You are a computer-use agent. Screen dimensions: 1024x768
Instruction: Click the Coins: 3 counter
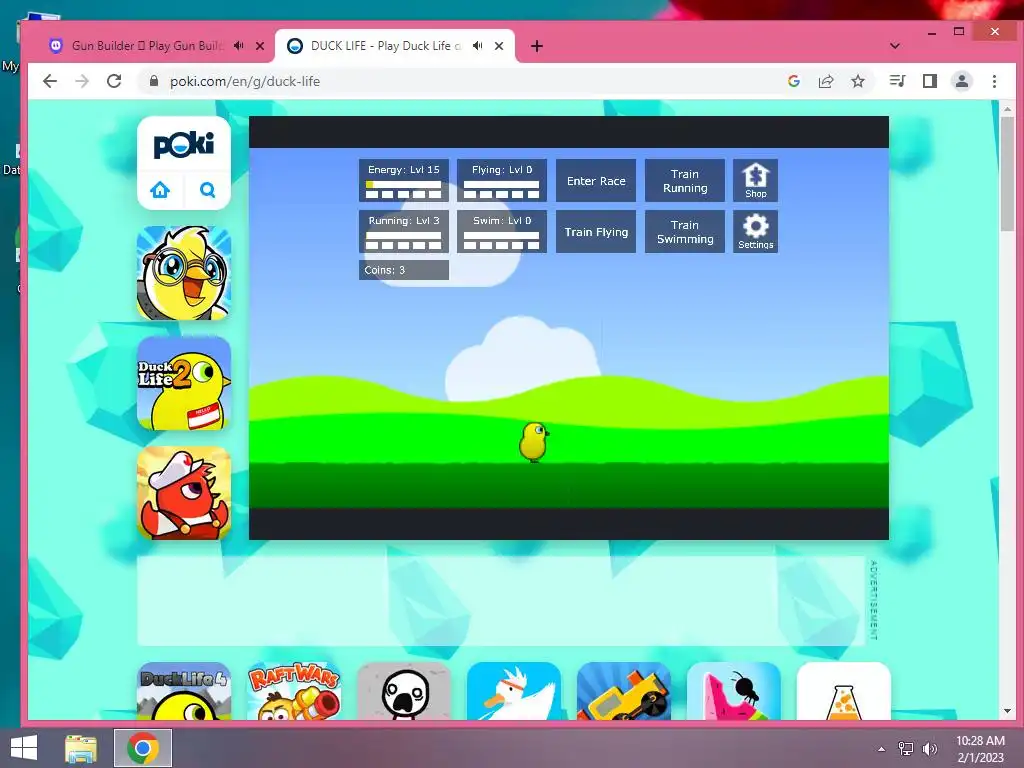click(x=404, y=270)
